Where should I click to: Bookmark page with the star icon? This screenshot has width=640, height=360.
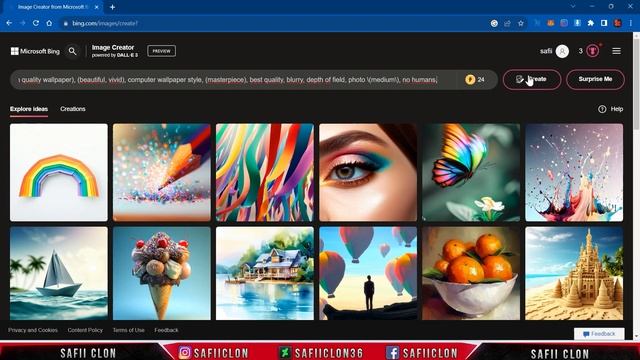(521, 23)
